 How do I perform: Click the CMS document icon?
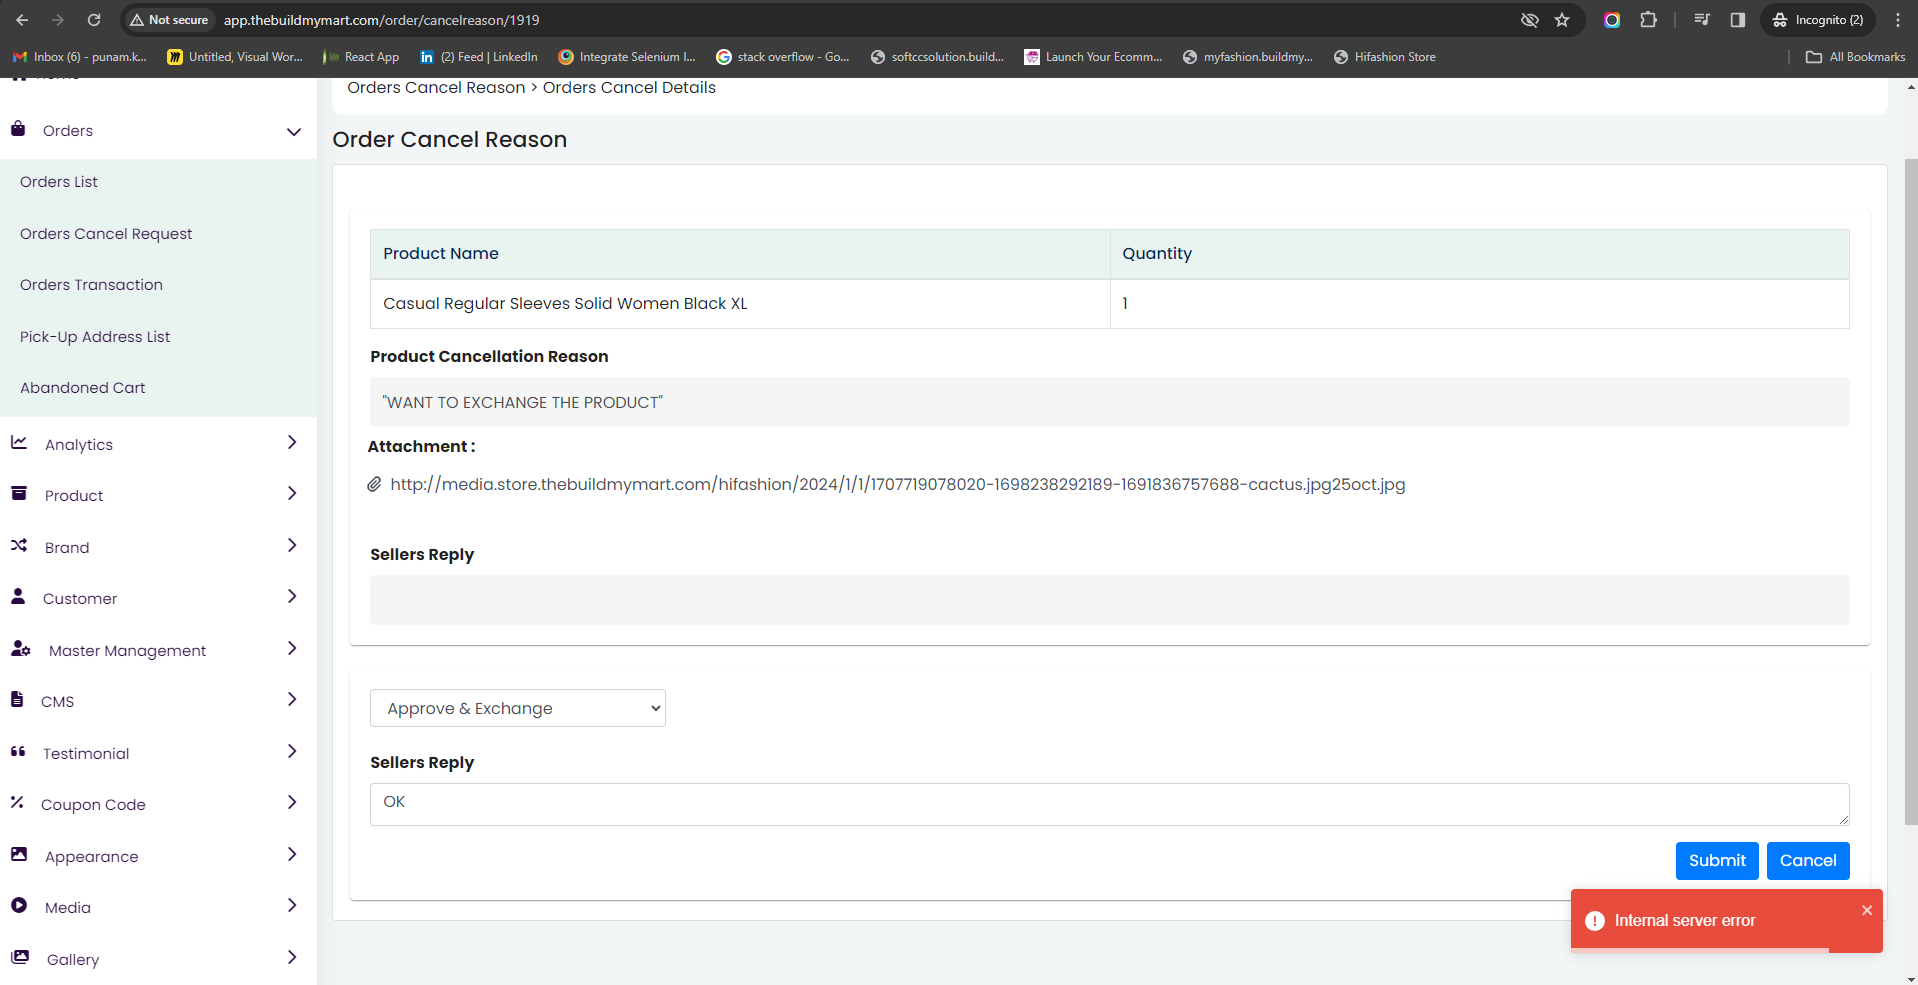coord(17,699)
